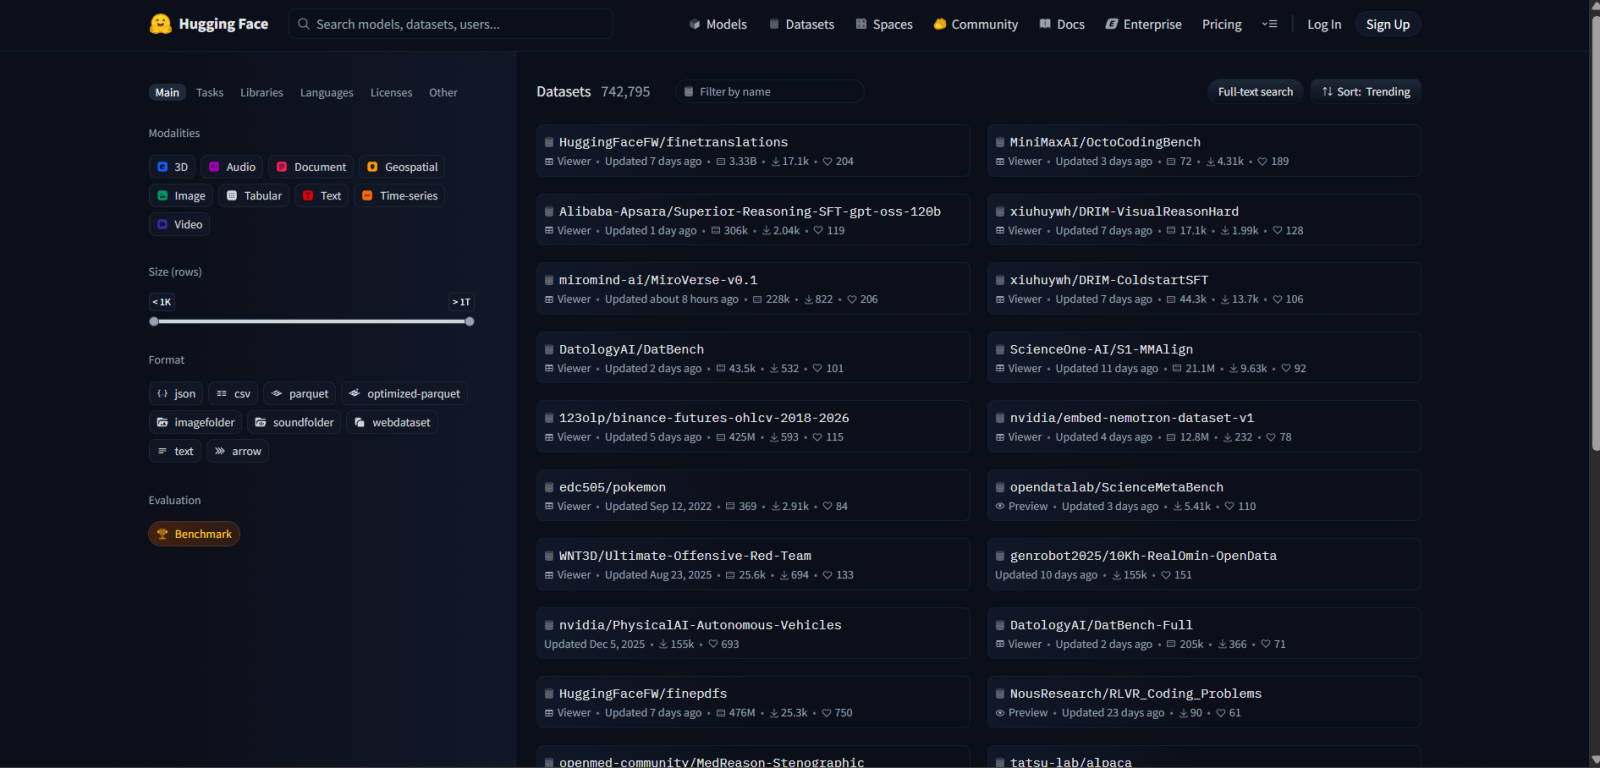The height and width of the screenshot is (768, 1600).
Task: Select the Audio modality filter
Action: (231, 167)
